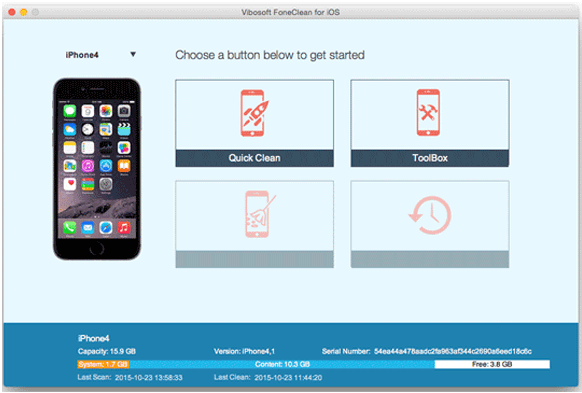Click the blue Content 10.3 GB segment
Screen dimensions: 582x393
(282, 364)
